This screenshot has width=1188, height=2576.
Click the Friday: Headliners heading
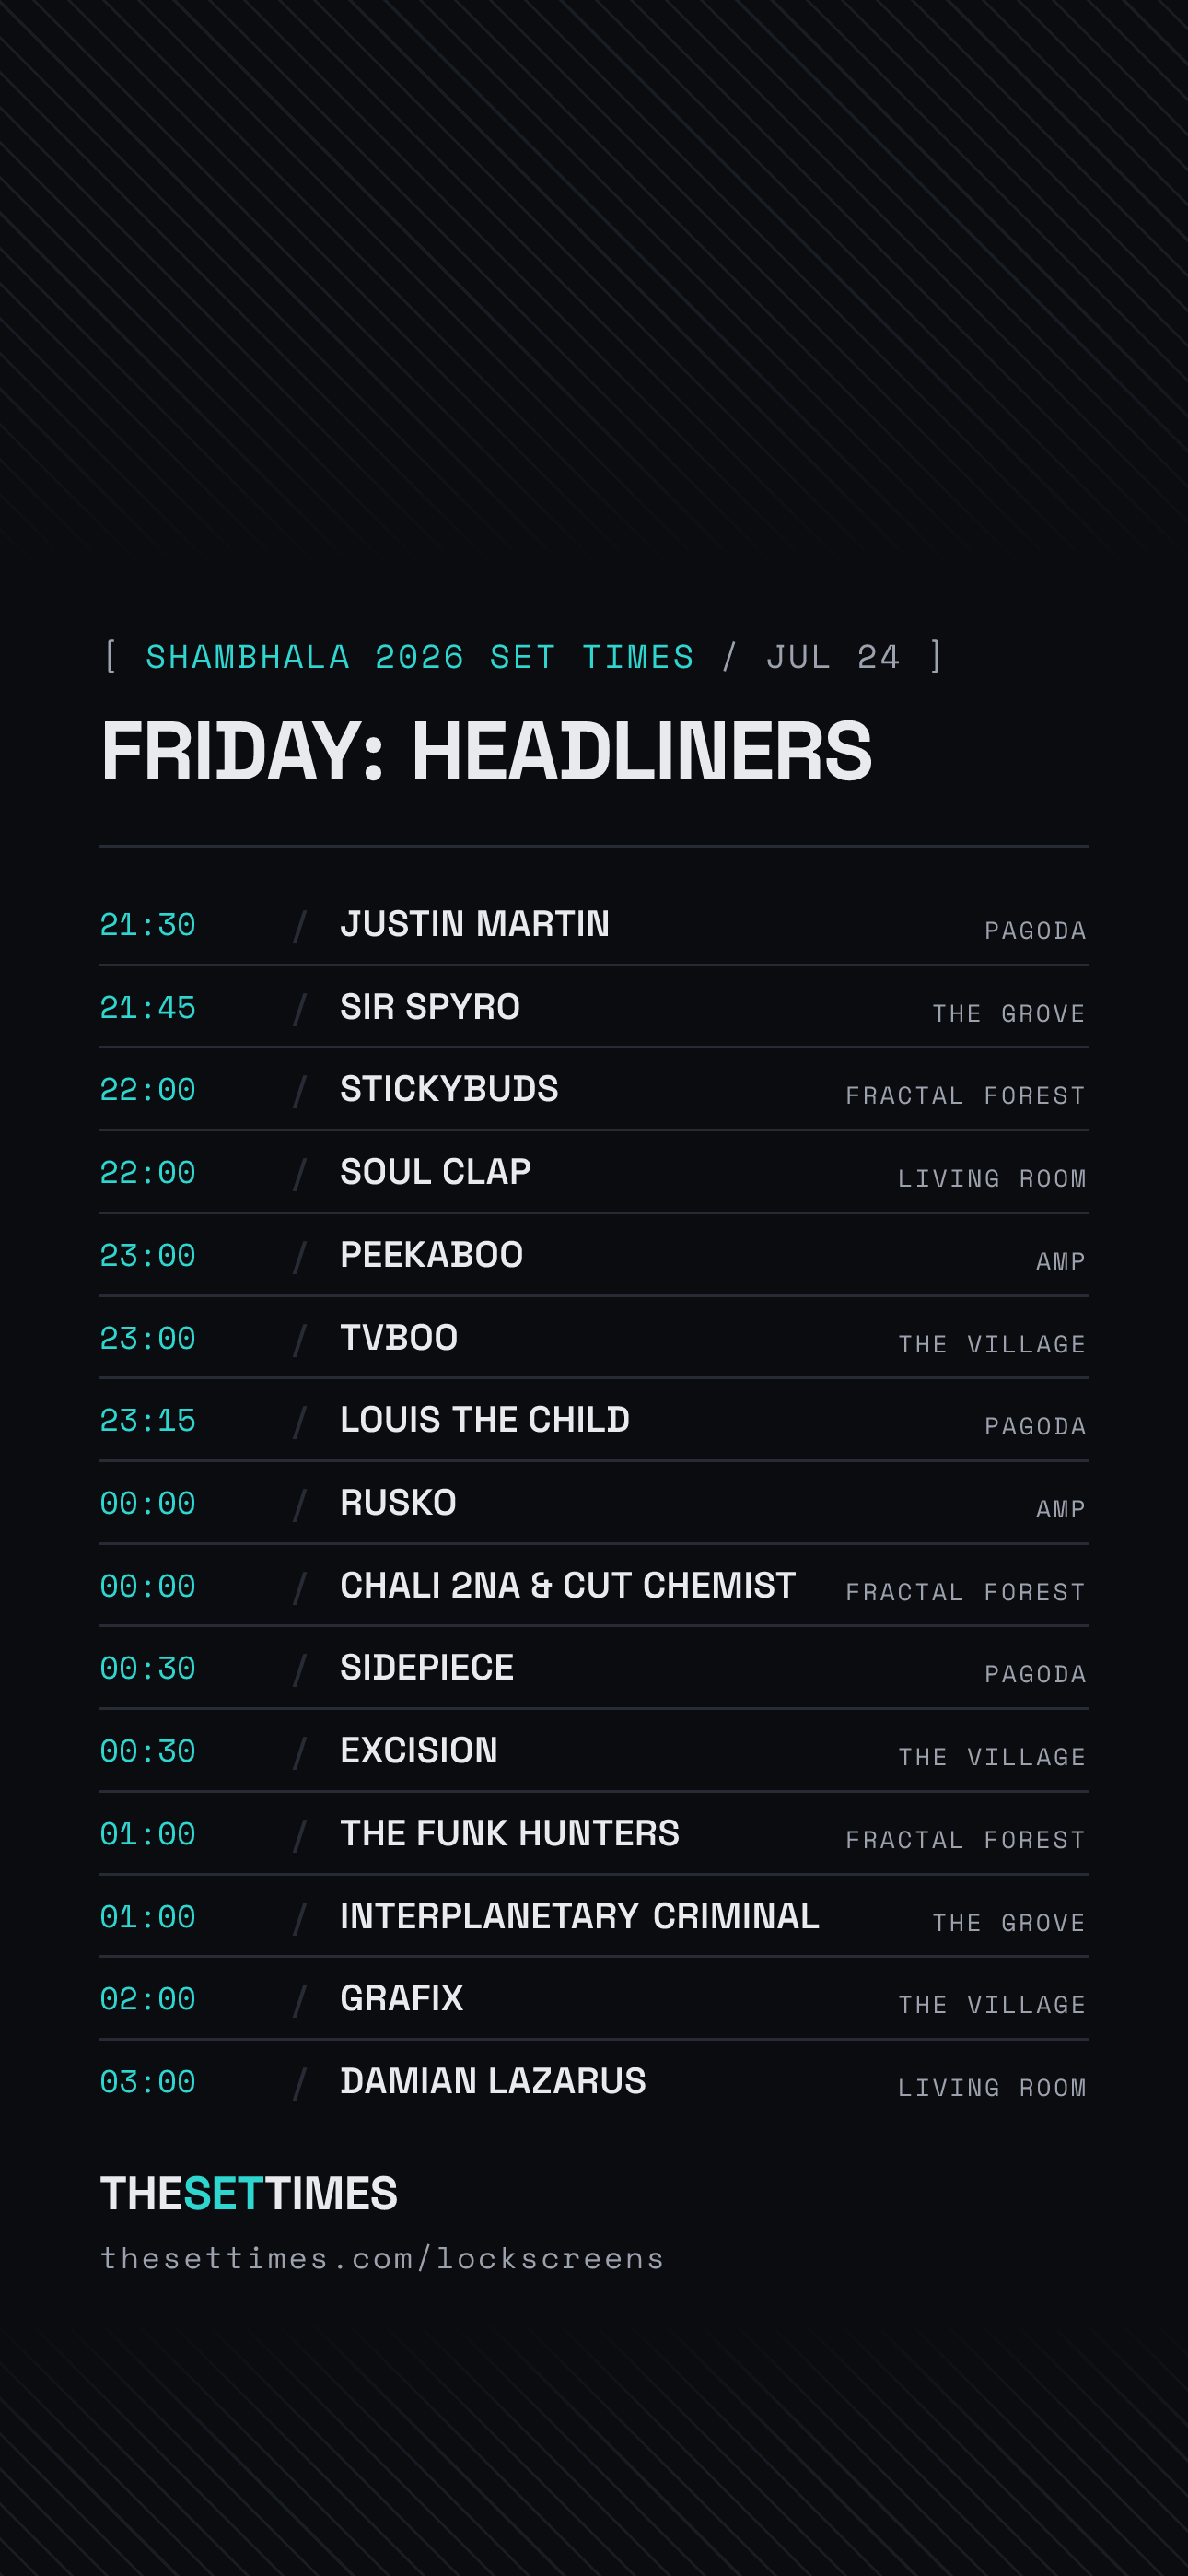[x=487, y=751]
